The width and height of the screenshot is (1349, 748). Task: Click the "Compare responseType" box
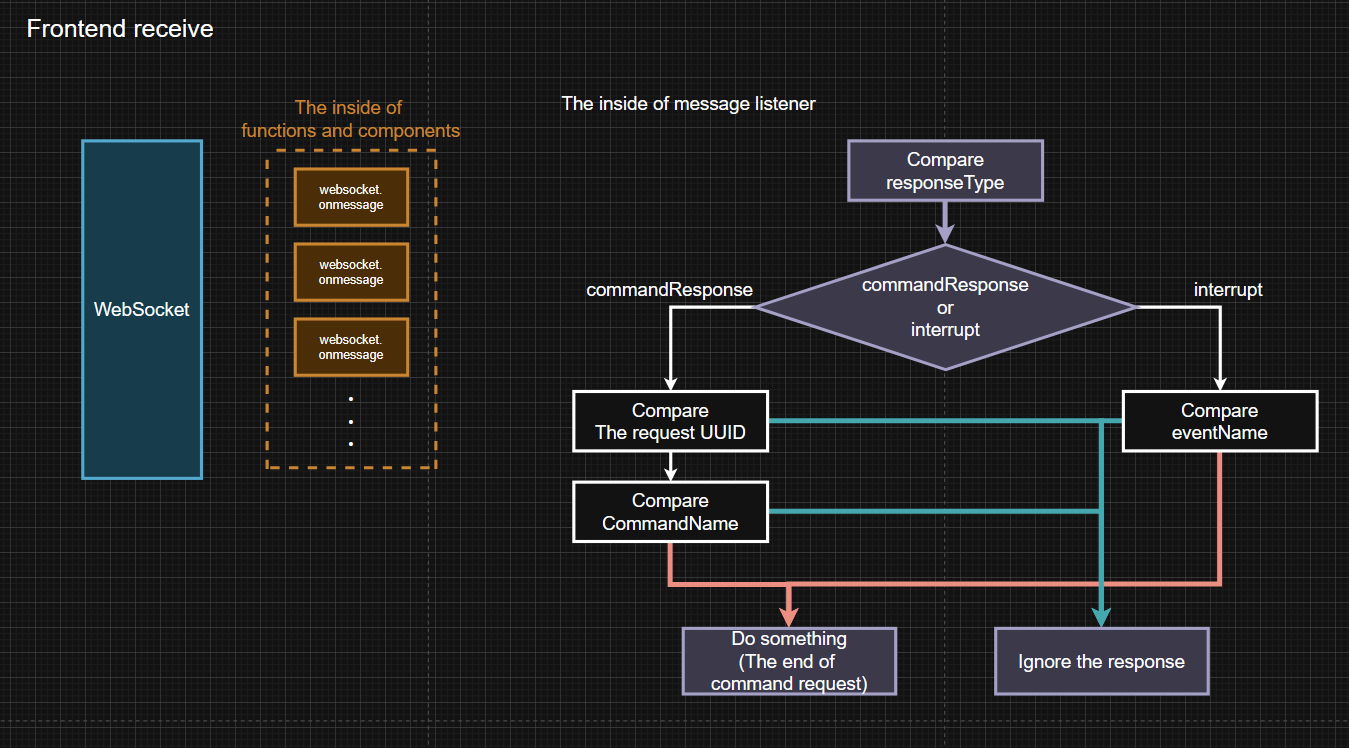coord(945,171)
